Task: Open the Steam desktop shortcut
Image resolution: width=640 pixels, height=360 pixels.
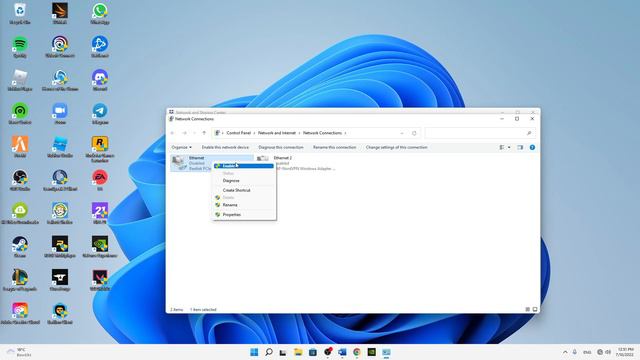Action: coord(20,247)
